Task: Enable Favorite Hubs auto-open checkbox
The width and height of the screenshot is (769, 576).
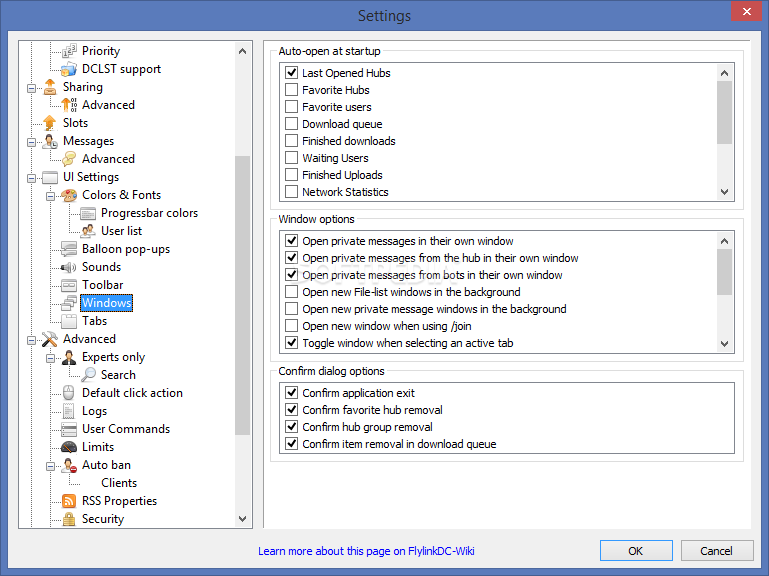Action: tap(291, 90)
